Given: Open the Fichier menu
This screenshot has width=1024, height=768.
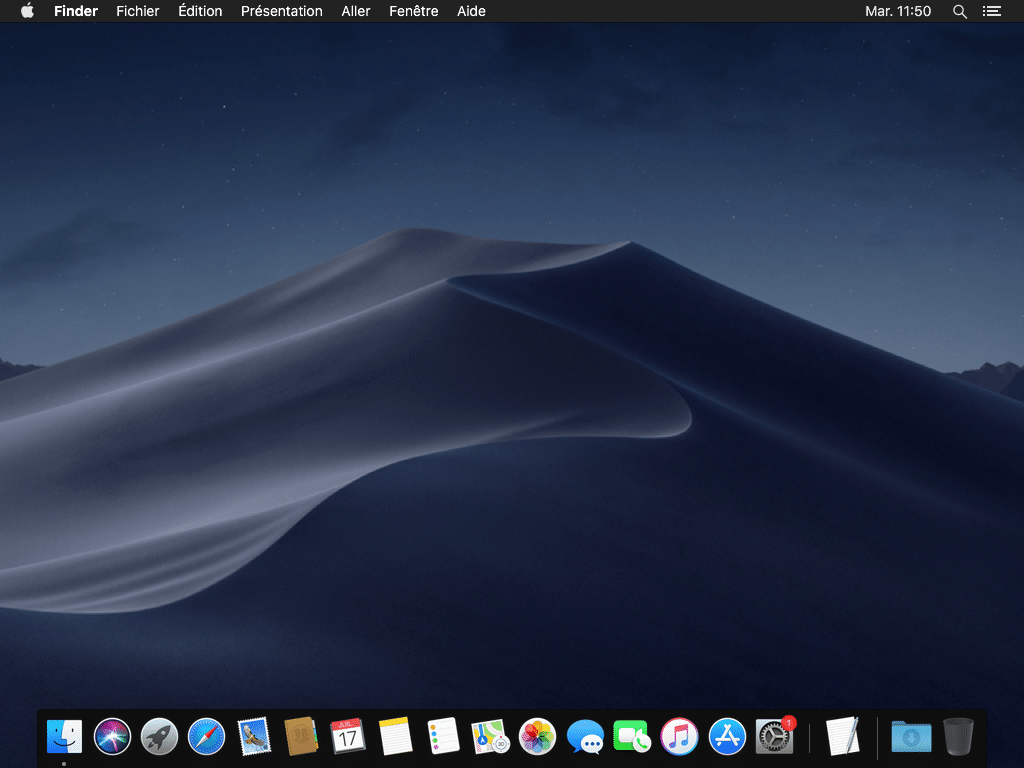Looking at the screenshot, I should tap(138, 11).
